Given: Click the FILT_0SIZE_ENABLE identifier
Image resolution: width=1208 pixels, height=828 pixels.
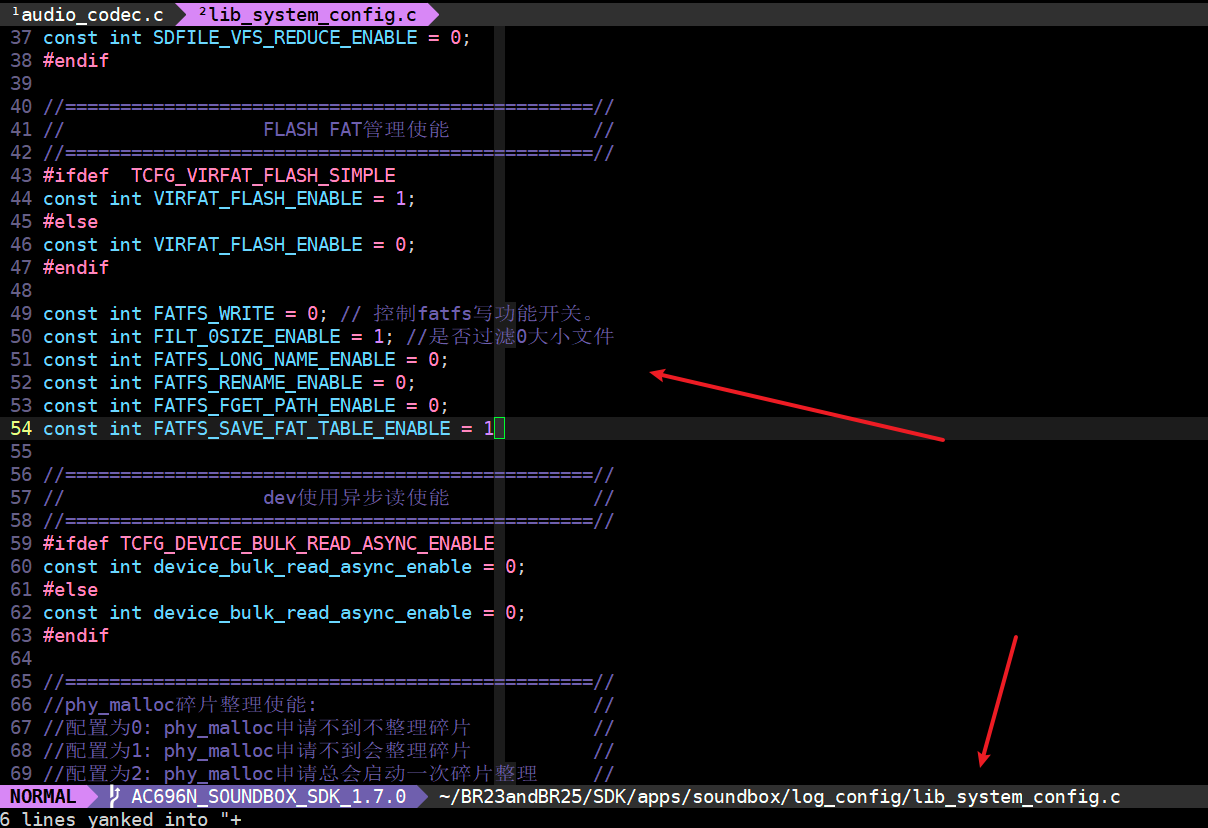Looking at the screenshot, I should 247,337.
